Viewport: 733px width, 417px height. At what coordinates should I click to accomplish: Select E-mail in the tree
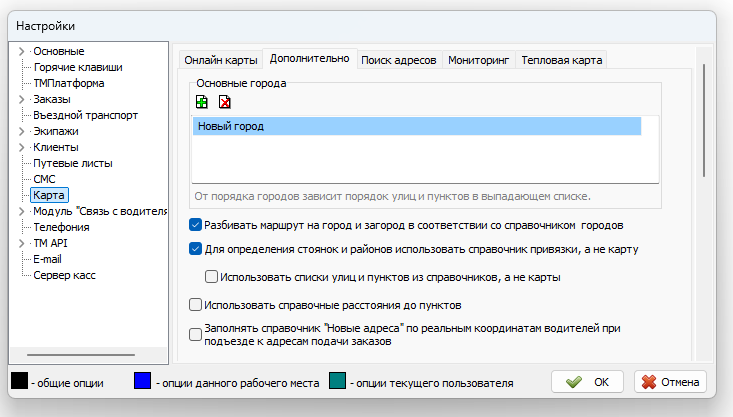tap(47, 259)
